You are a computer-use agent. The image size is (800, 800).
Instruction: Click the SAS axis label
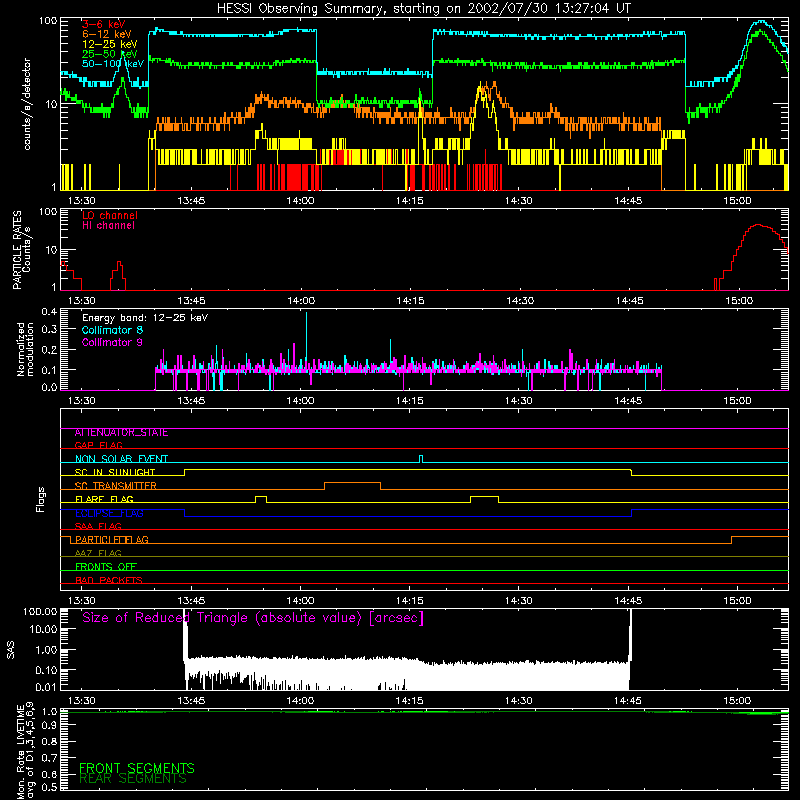coord(10,650)
